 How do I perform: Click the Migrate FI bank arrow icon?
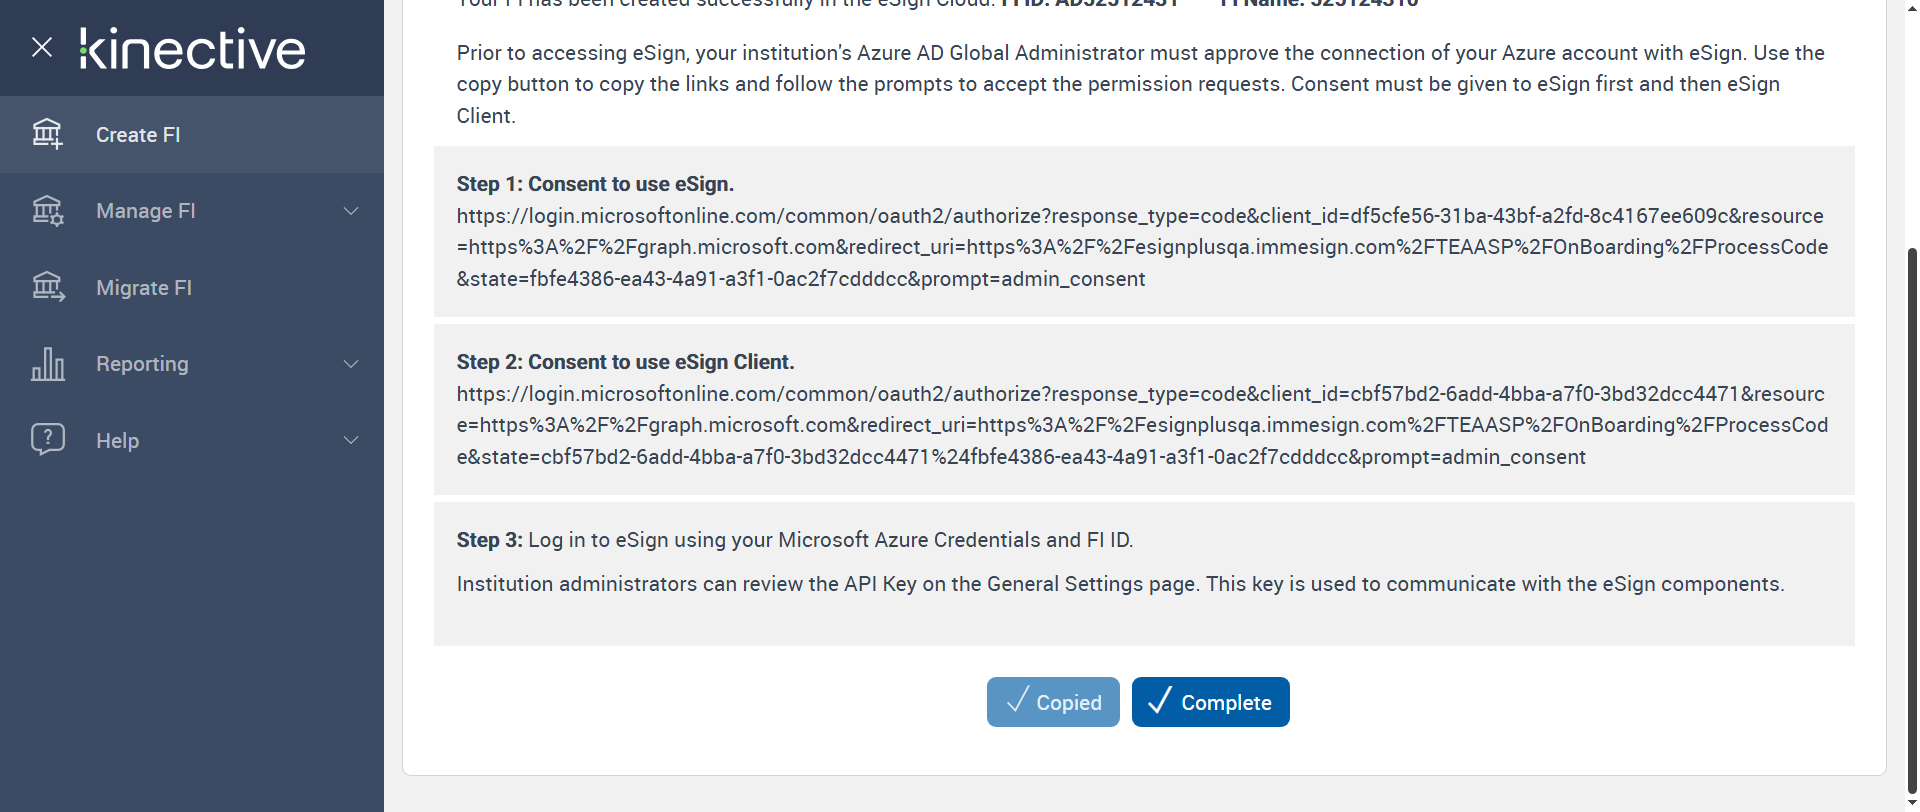(48, 288)
